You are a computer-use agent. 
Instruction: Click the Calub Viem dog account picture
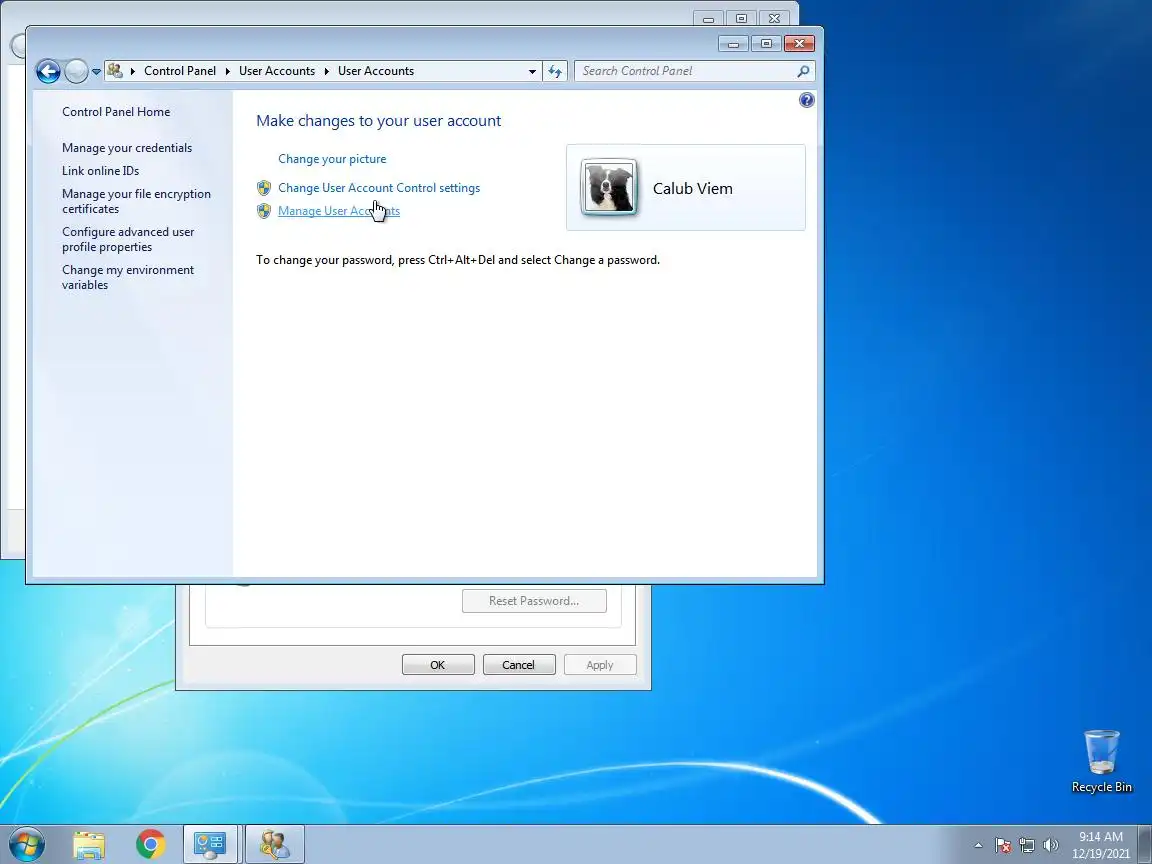(609, 187)
